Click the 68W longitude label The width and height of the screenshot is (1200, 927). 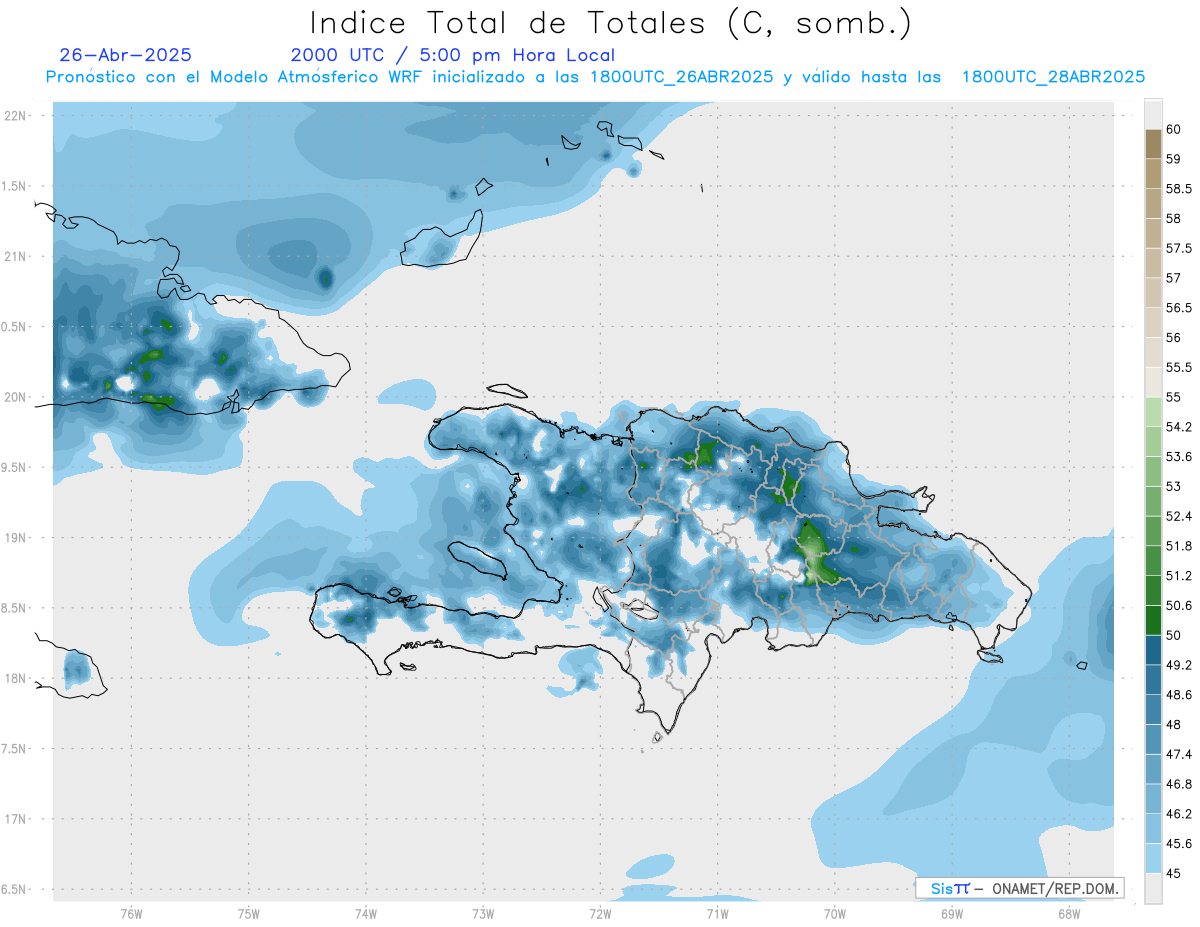coord(1069,914)
